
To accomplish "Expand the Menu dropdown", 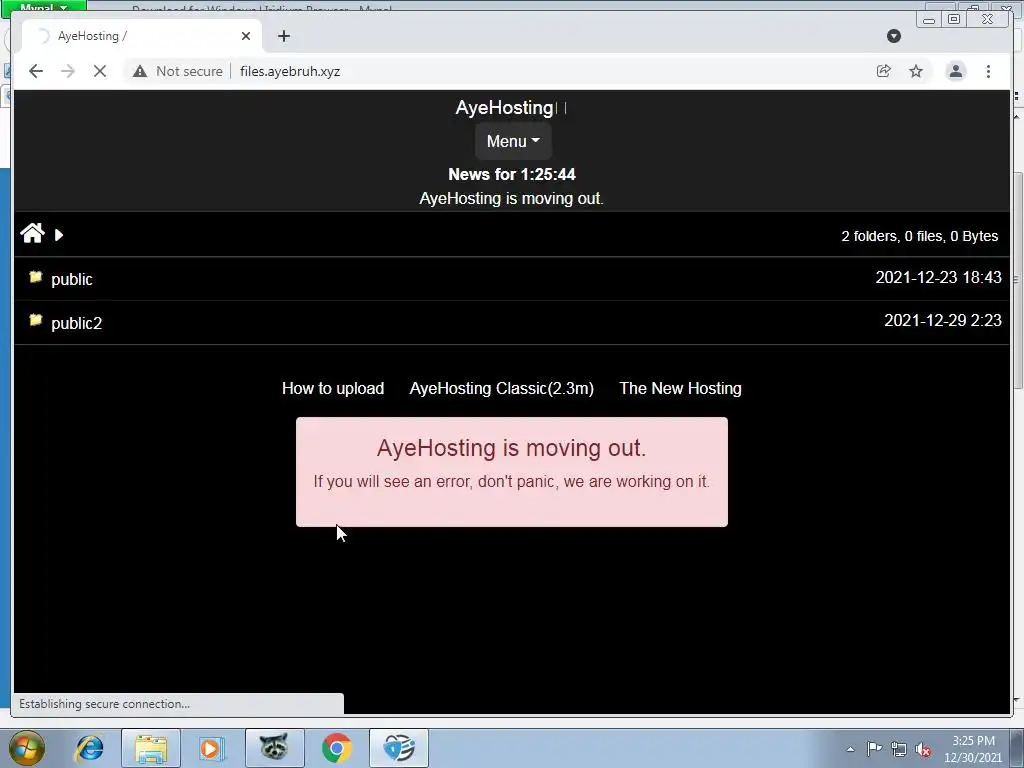I will [x=513, y=141].
